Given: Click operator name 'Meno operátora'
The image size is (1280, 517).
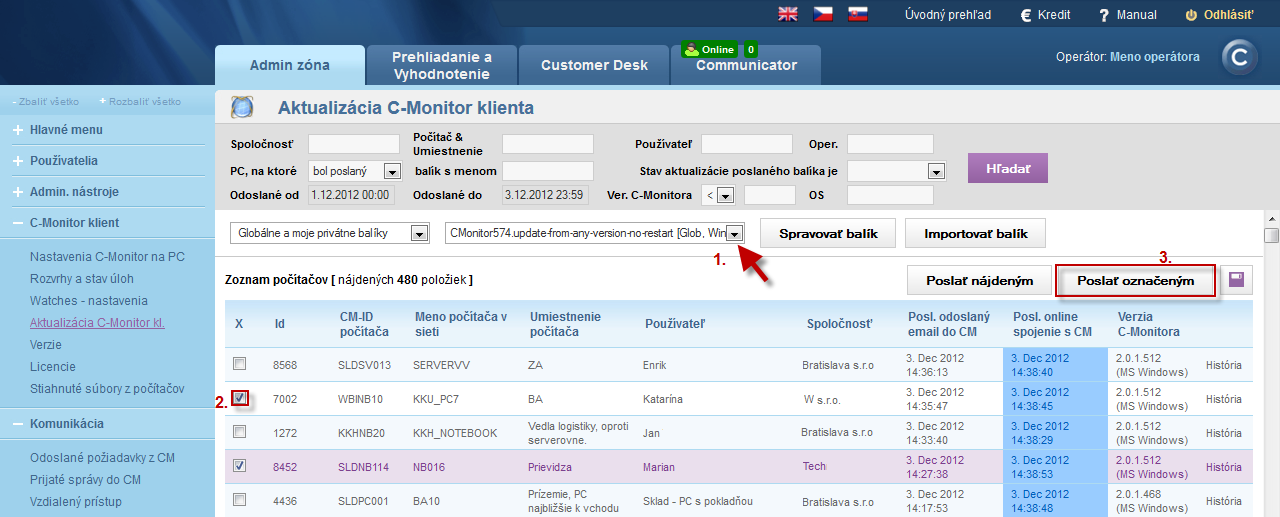Looking at the screenshot, I should (1154, 57).
